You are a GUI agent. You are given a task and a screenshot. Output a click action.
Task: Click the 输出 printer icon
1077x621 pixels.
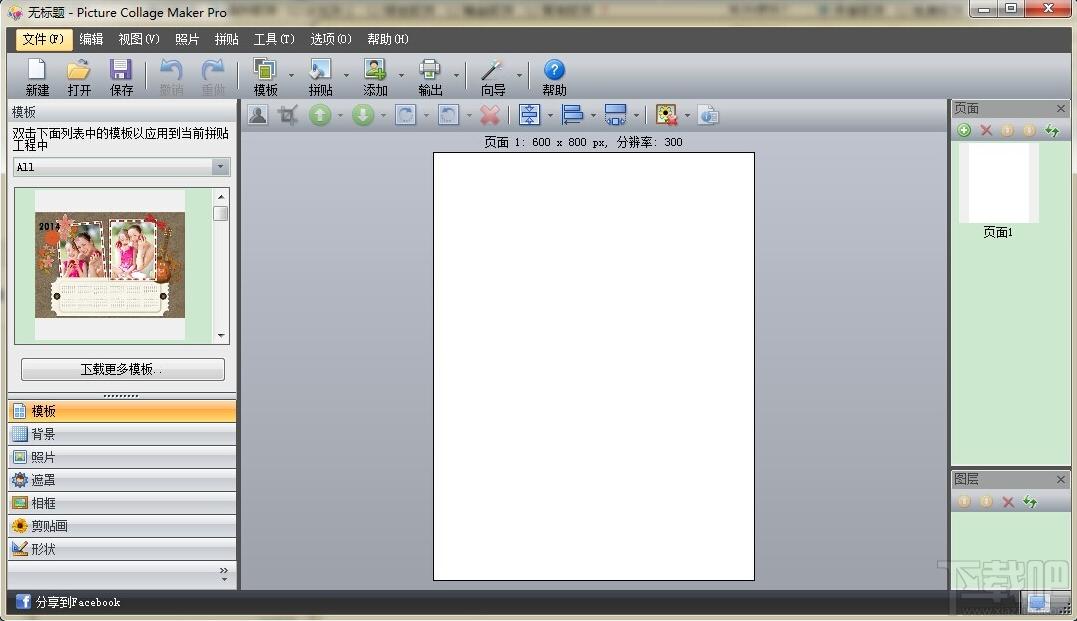pyautogui.click(x=430, y=70)
